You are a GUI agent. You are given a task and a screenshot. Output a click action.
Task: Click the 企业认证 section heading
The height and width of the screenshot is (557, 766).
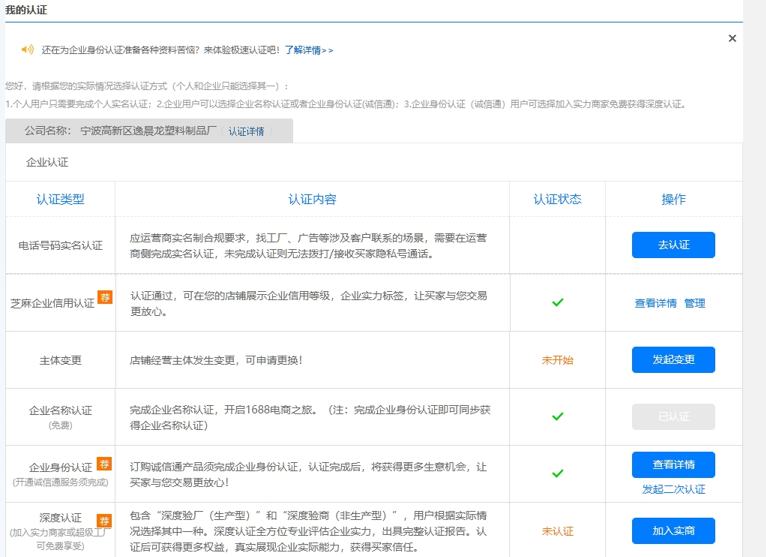pyautogui.click(x=47, y=162)
